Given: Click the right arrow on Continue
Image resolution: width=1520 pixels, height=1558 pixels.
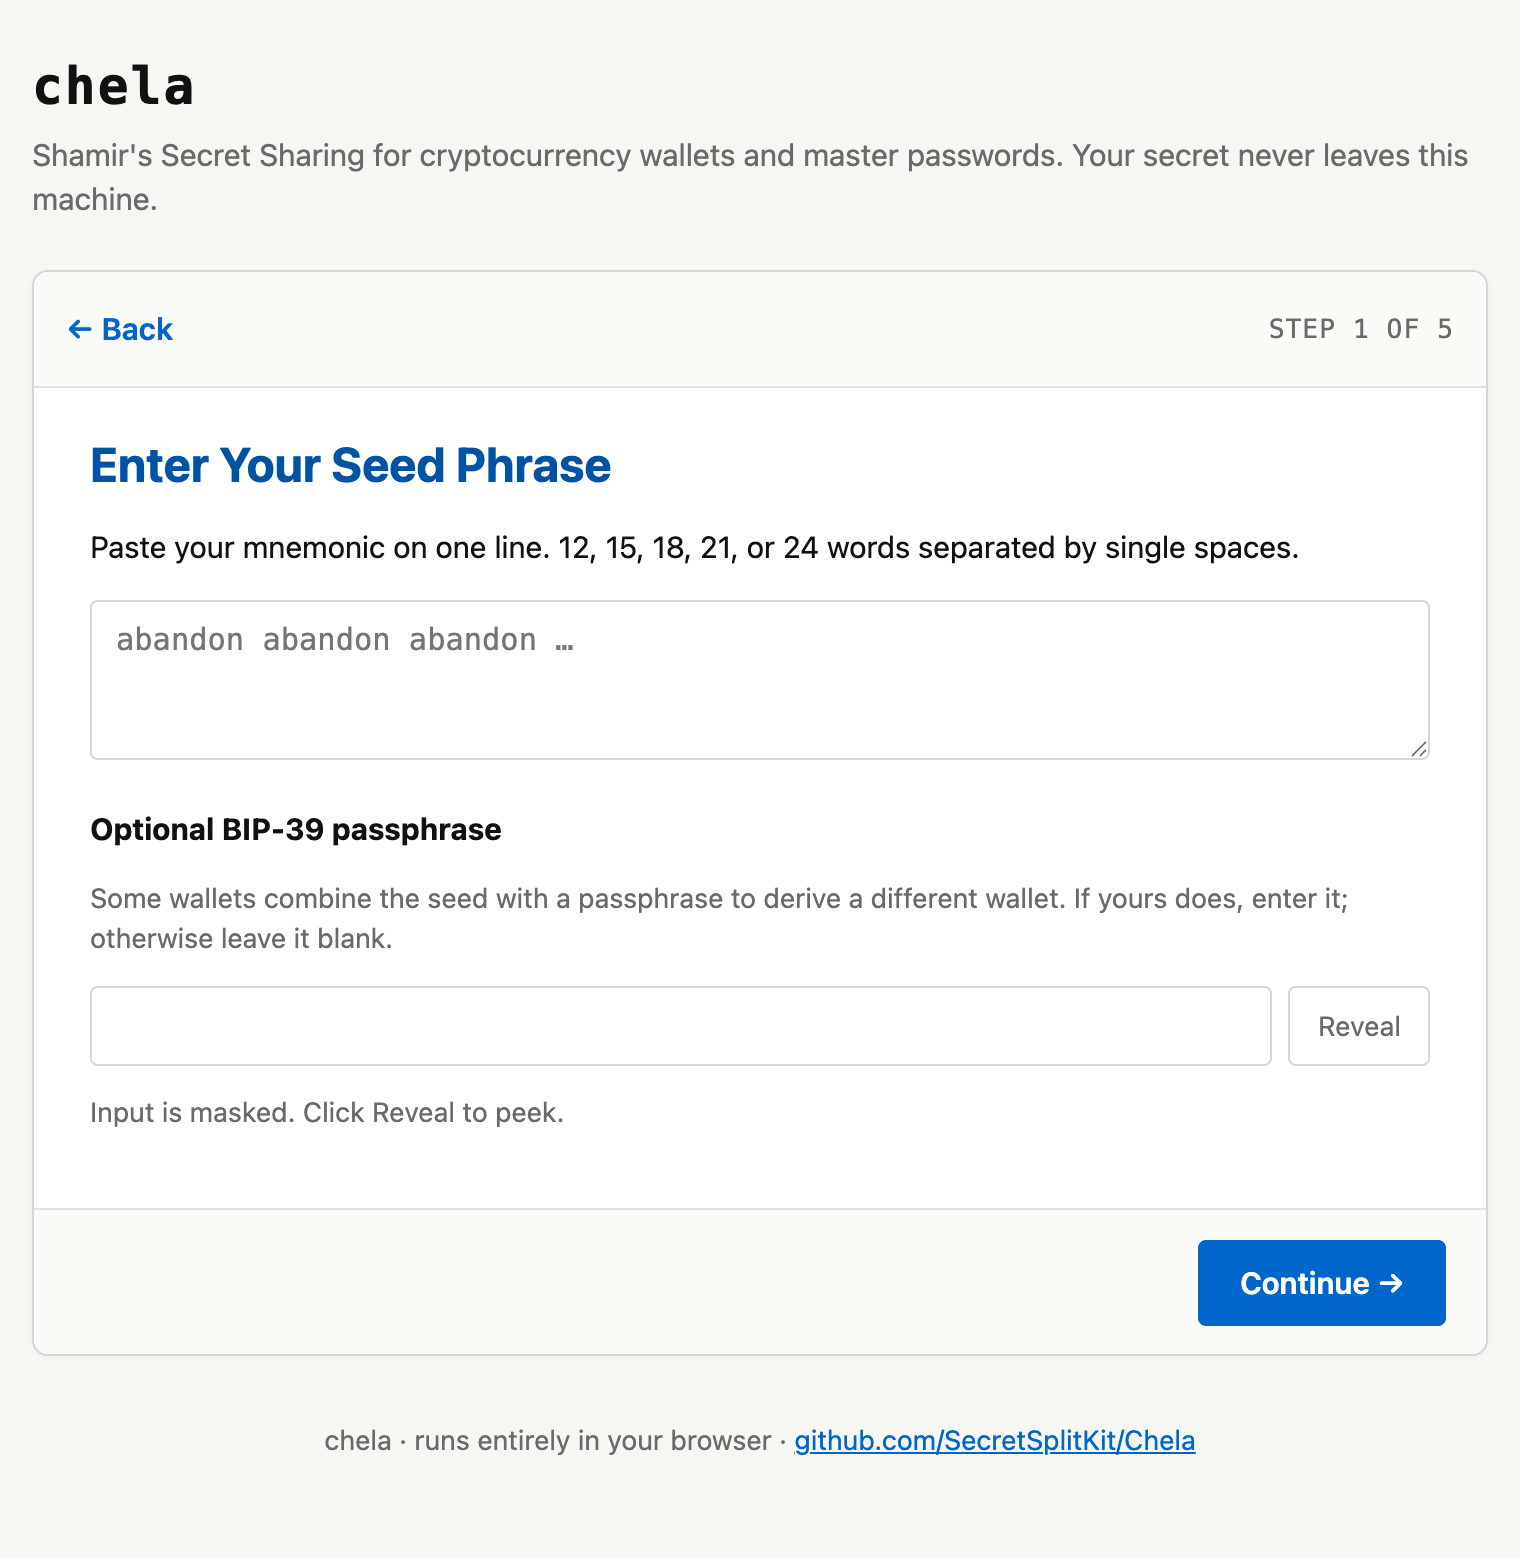Looking at the screenshot, I should tap(1391, 1283).
